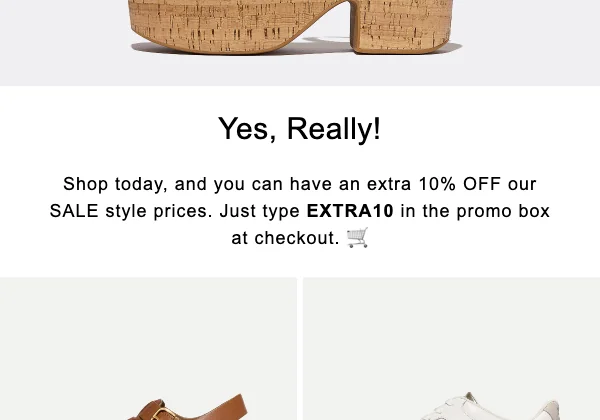Viewport: 600px width, 420px height.
Task: Click the "Shop today," text
Action: (x=115, y=184)
